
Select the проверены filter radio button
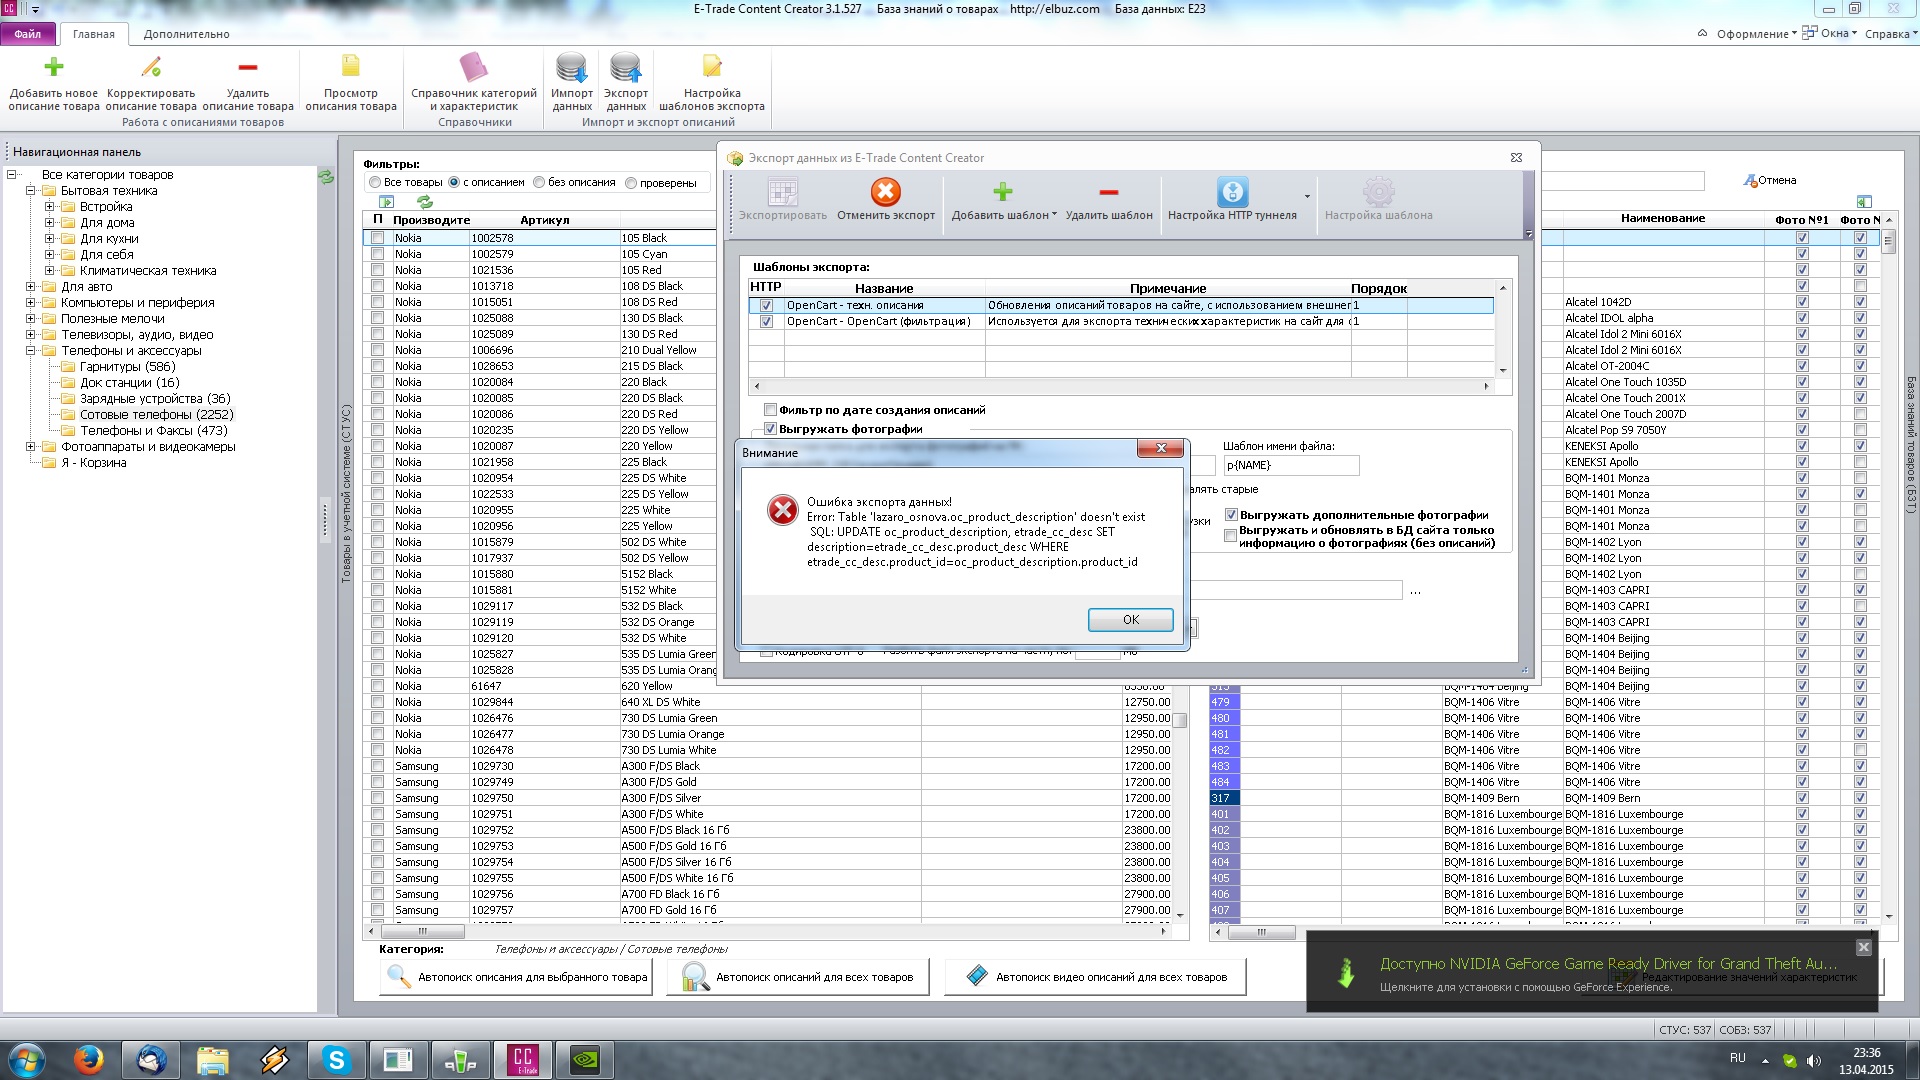[x=631, y=183]
